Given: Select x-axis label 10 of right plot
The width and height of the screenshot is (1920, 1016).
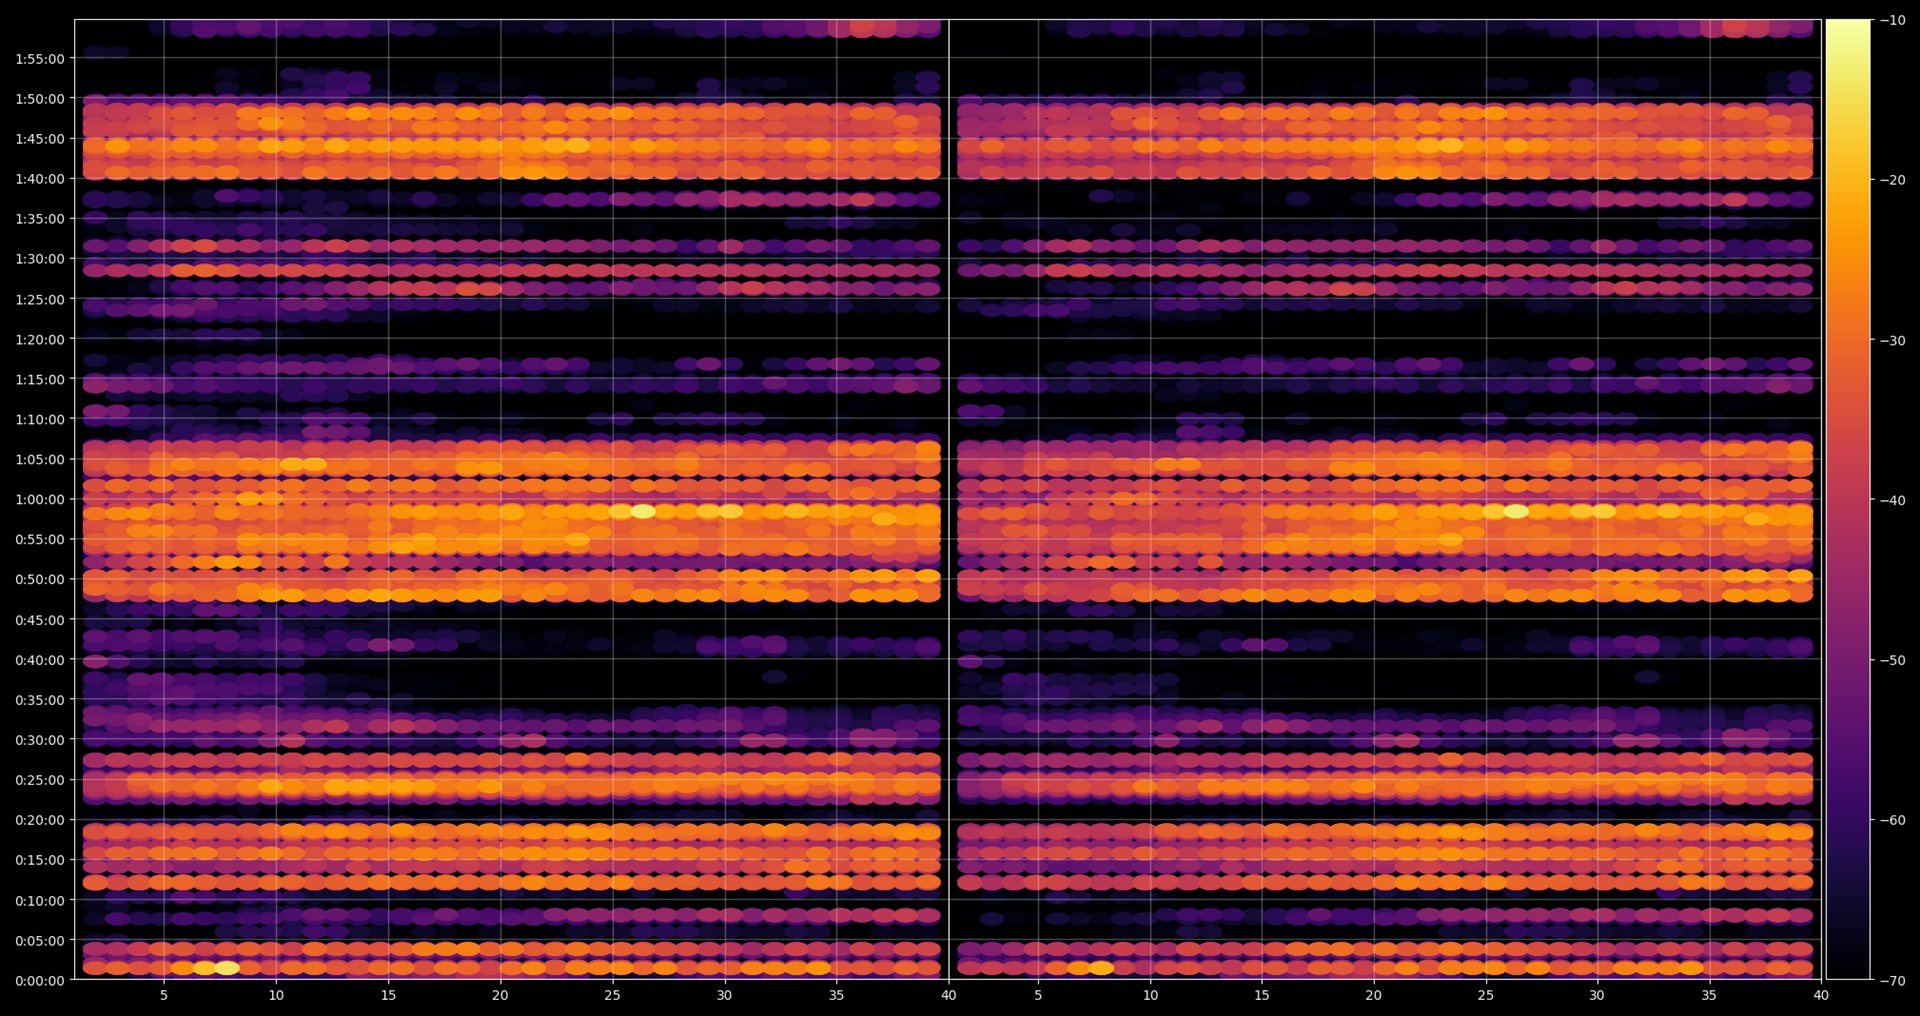Looking at the screenshot, I should pos(1150,995).
